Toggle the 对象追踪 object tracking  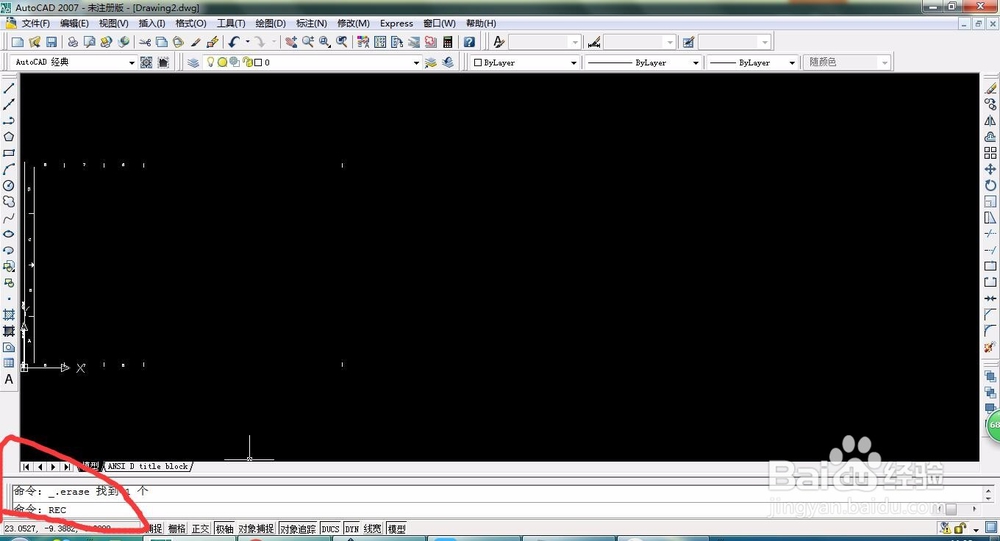[298, 529]
